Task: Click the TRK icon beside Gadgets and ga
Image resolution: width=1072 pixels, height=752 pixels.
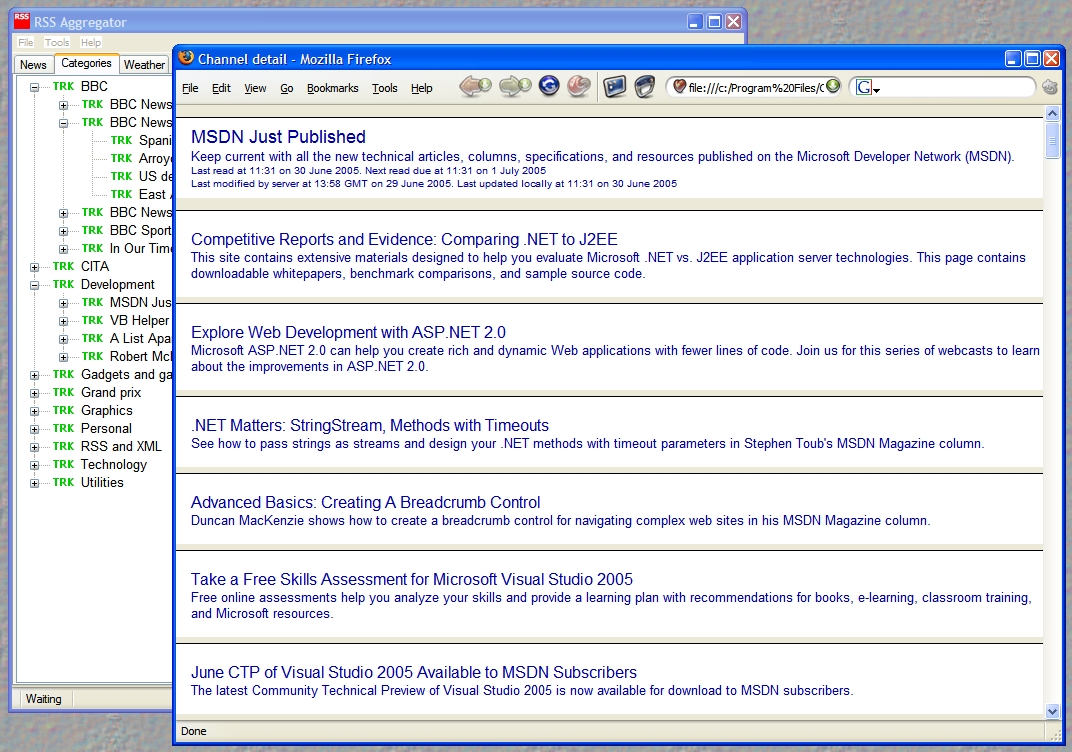Action: click(x=64, y=374)
